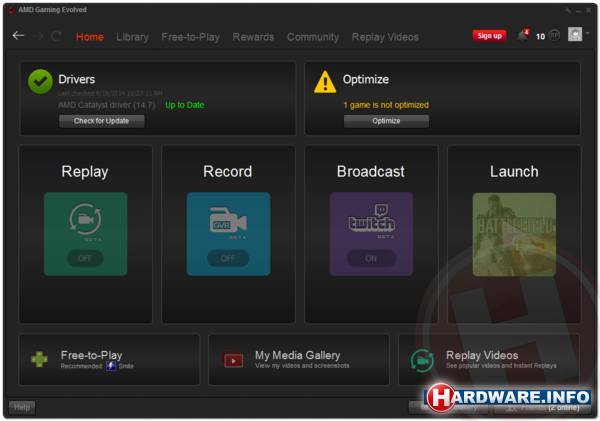Open the recommended Smite game icon
Image resolution: width=600 pixels, height=421 pixels.
click(x=111, y=366)
